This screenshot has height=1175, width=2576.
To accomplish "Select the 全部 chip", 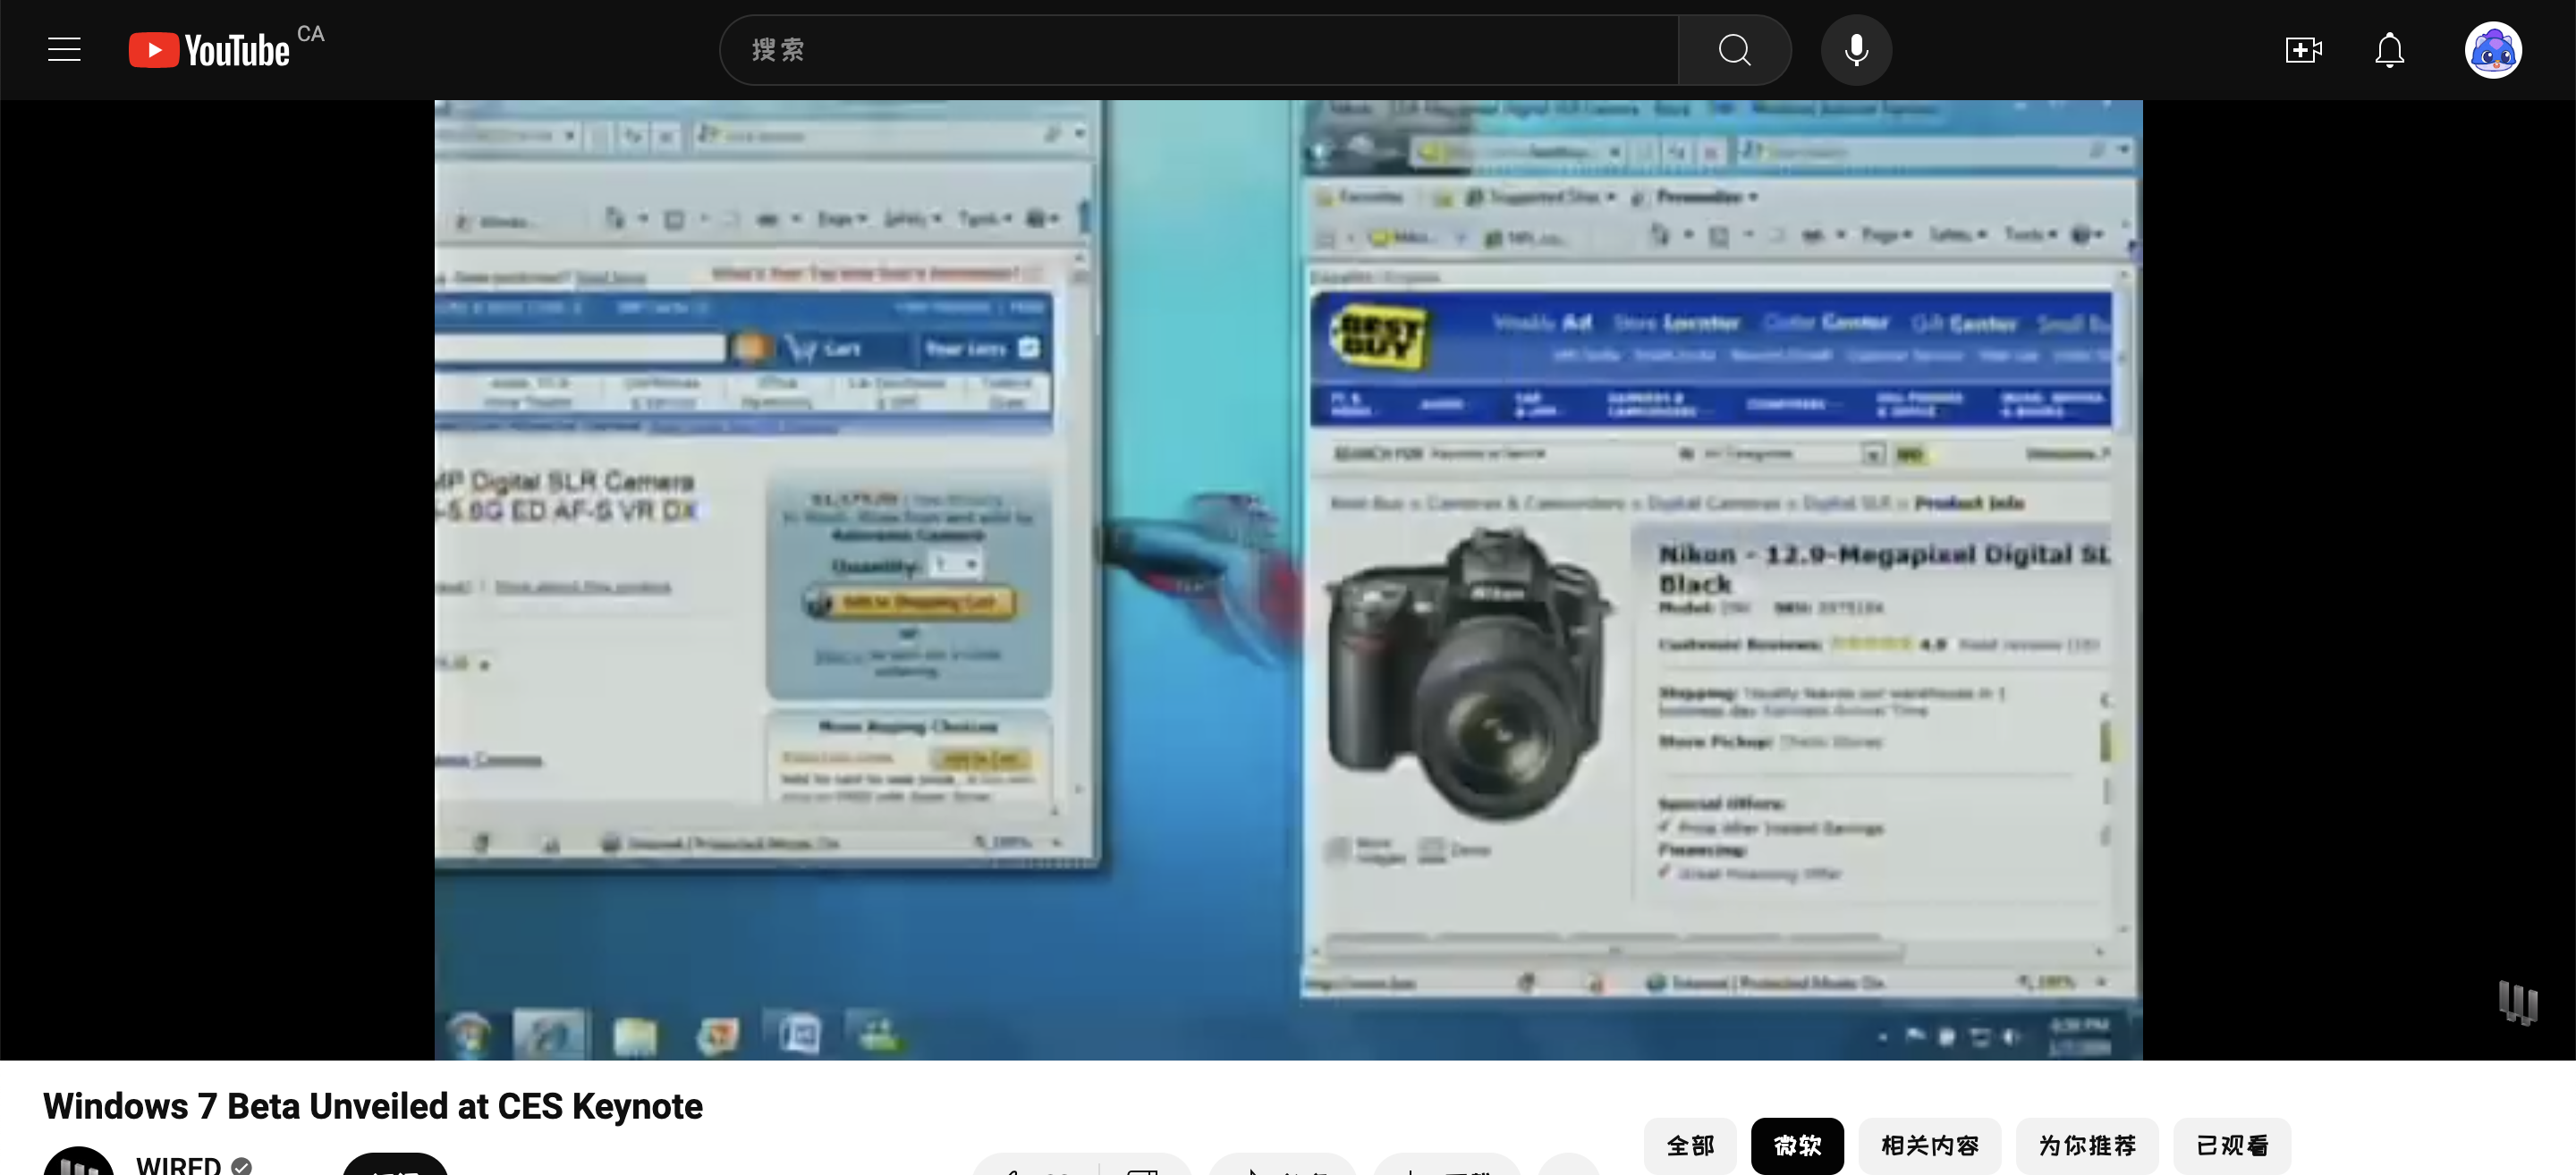I will pyautogui.click(x=1690, y=1145).
